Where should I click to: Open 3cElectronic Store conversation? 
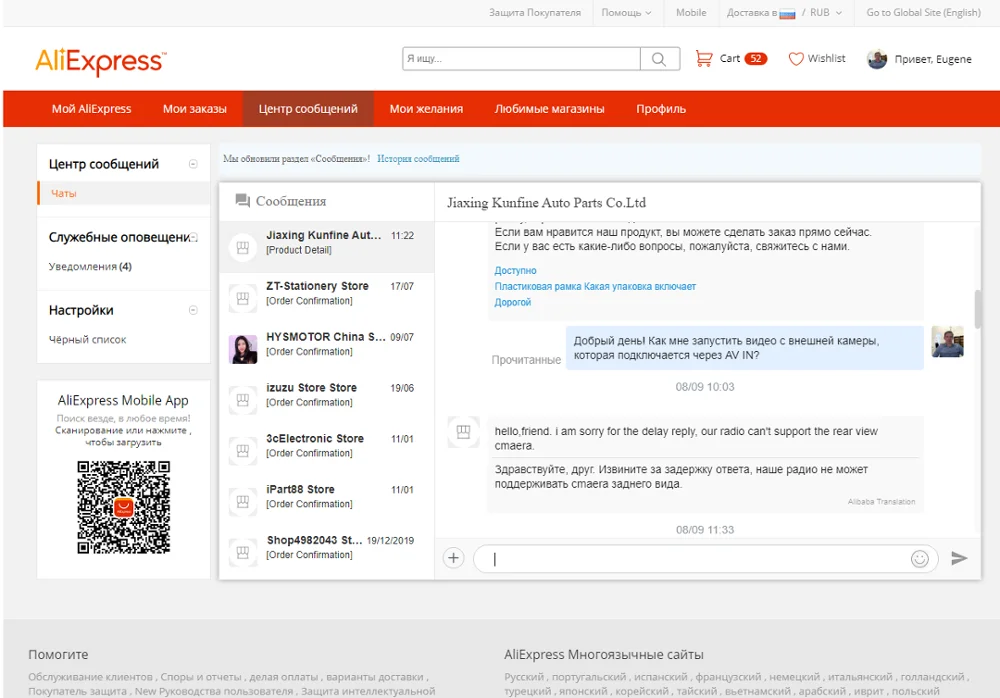tap(327, 450)
